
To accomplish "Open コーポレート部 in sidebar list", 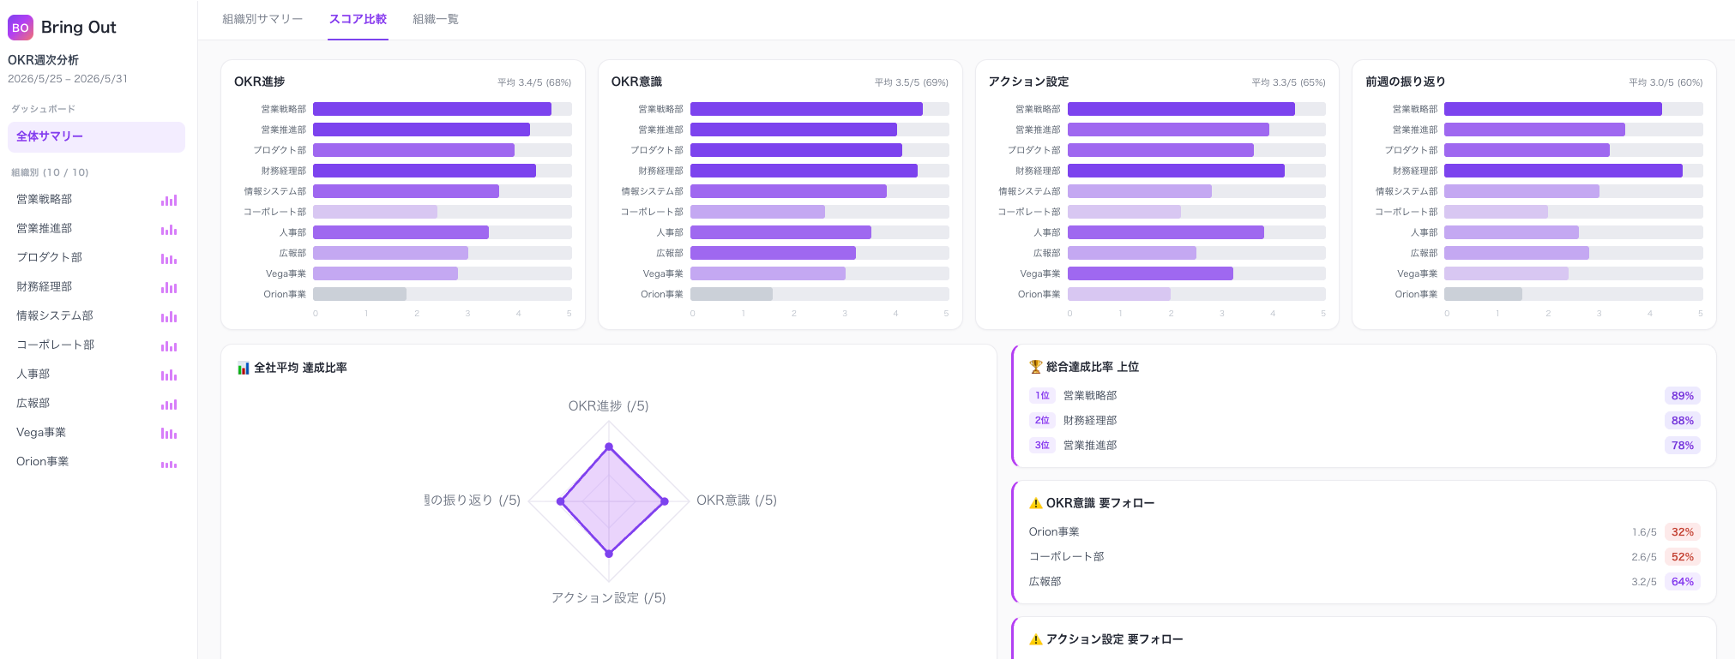I will 96,345.
